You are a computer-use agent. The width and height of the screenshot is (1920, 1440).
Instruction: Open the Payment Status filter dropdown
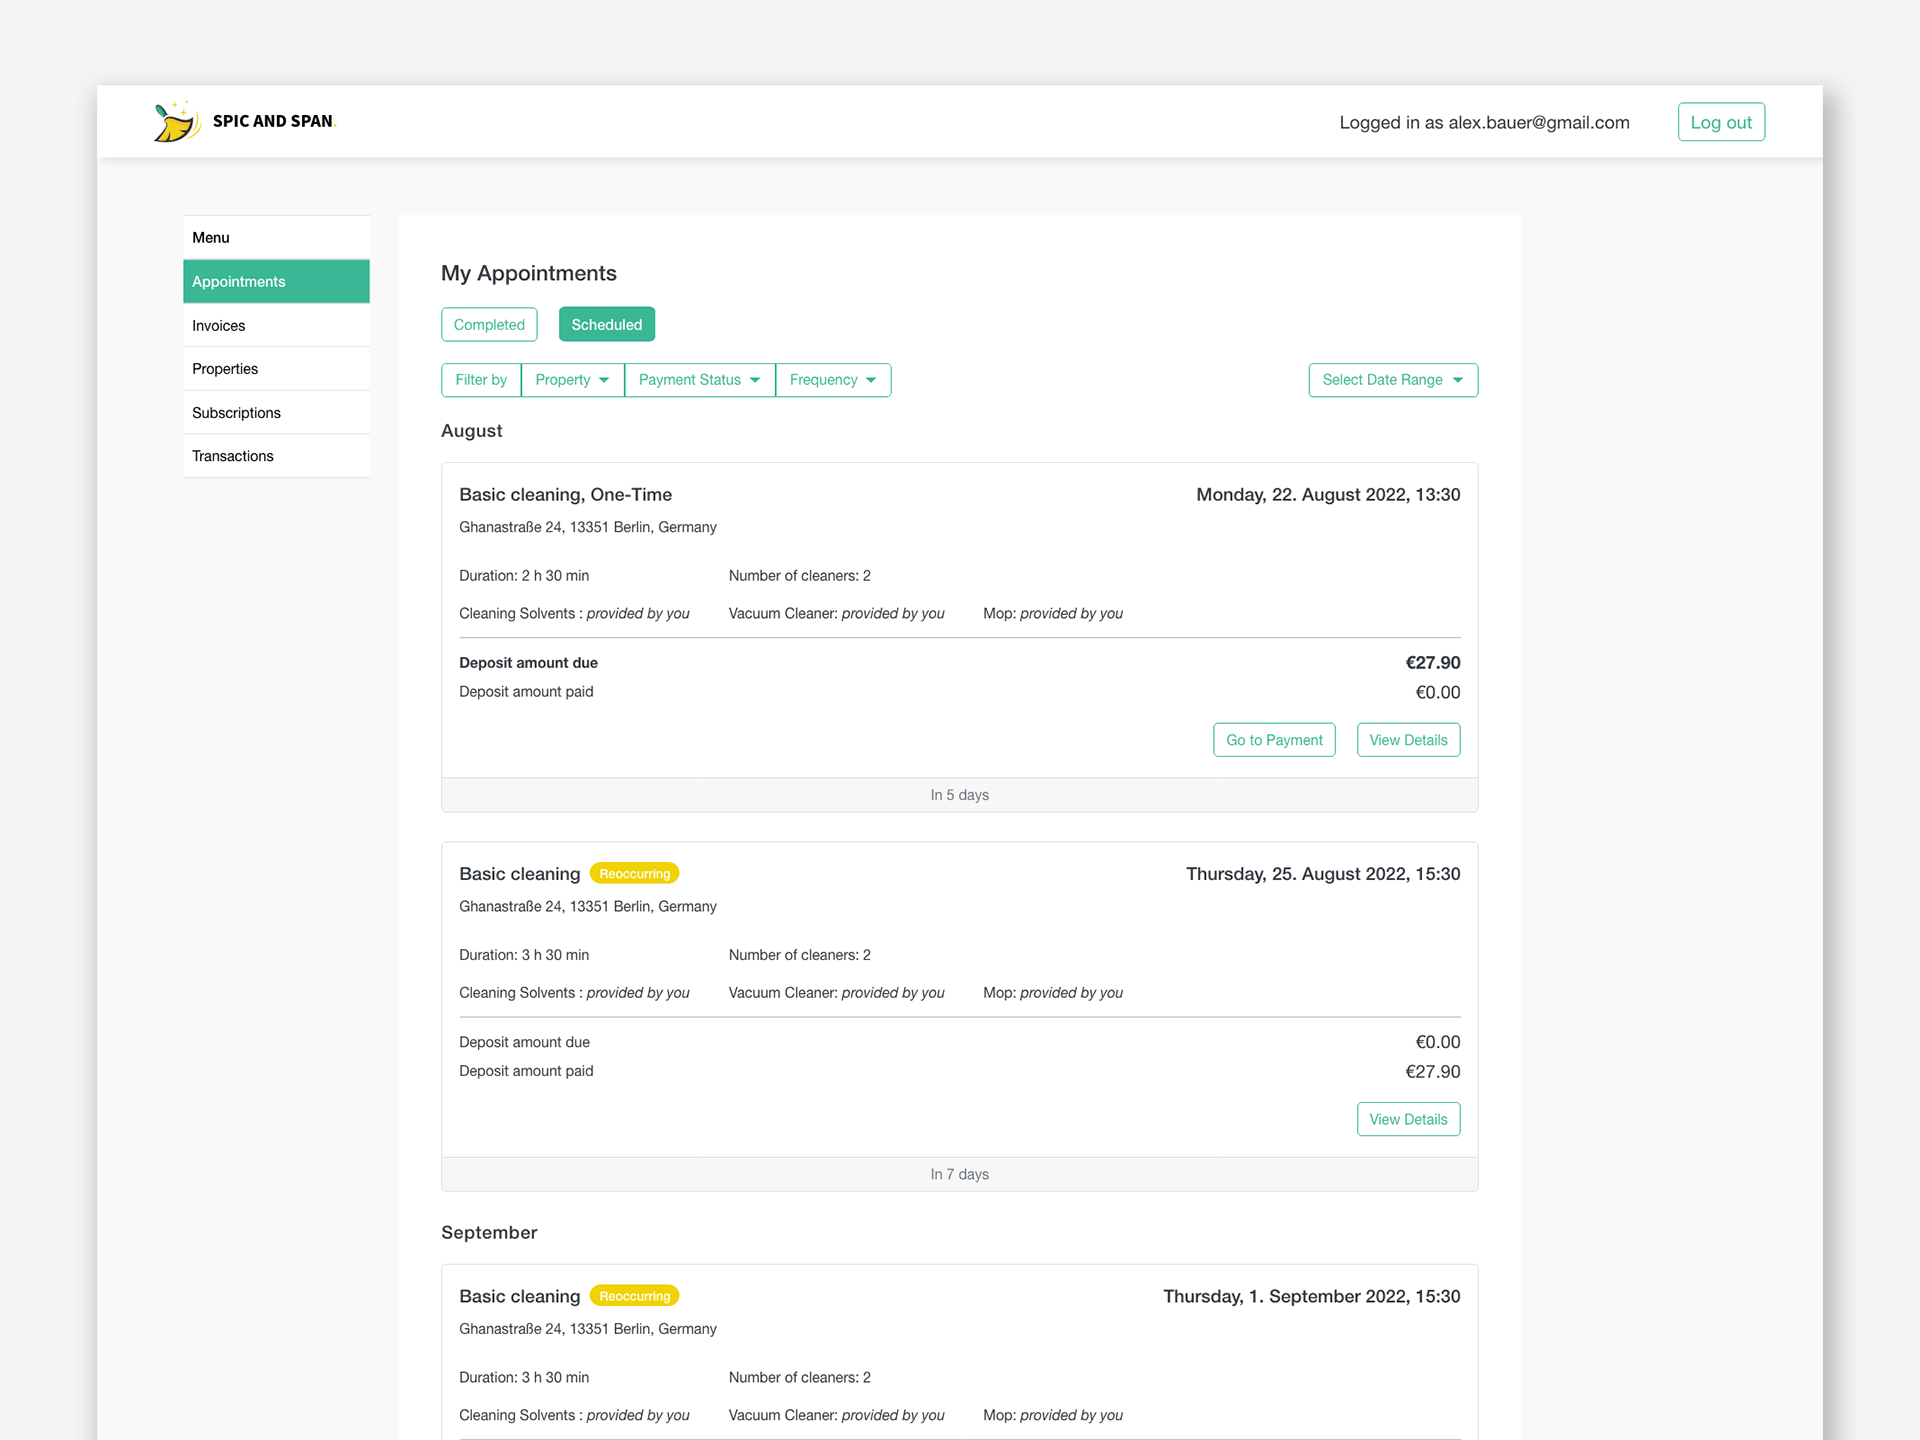click(x=699, y=380)
